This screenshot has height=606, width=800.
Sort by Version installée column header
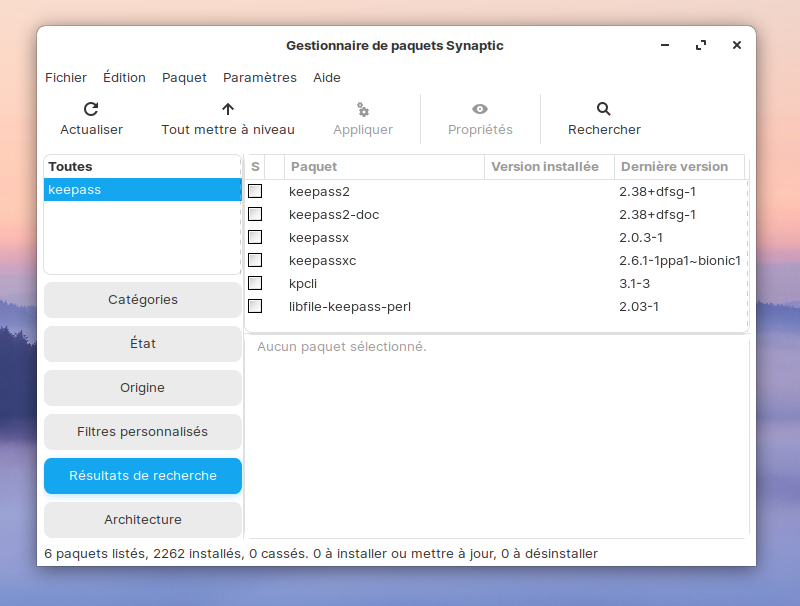coord(545,167)
